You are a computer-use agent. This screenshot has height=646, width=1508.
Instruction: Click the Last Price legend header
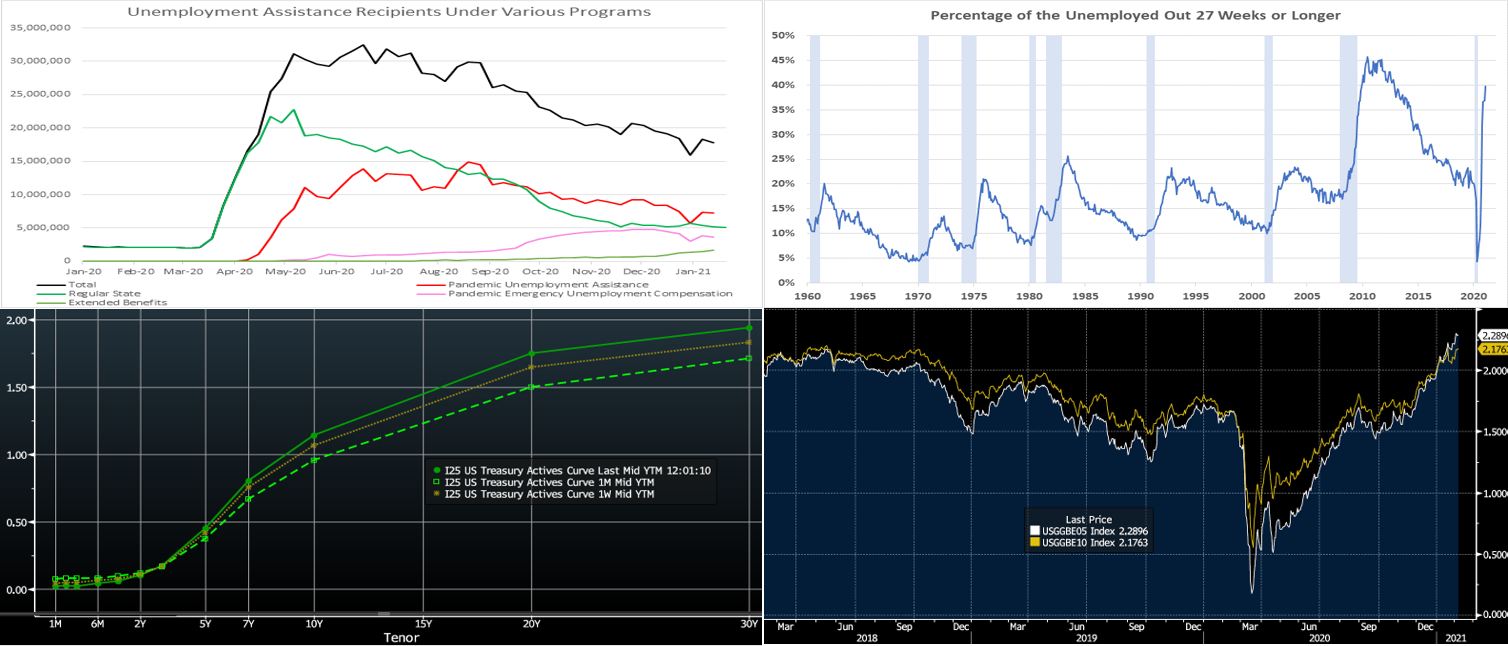[x=1089, y=520]
